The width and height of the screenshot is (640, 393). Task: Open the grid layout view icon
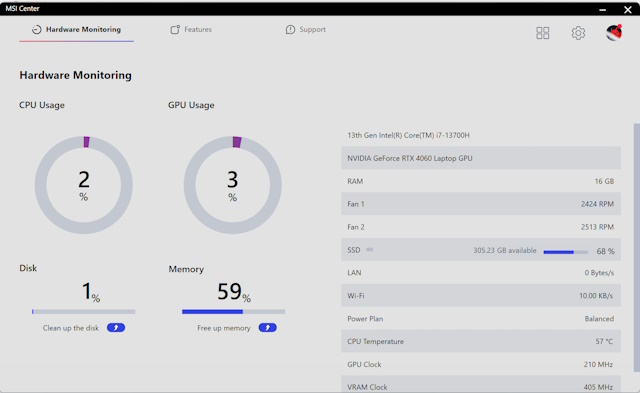click(542, 33)
